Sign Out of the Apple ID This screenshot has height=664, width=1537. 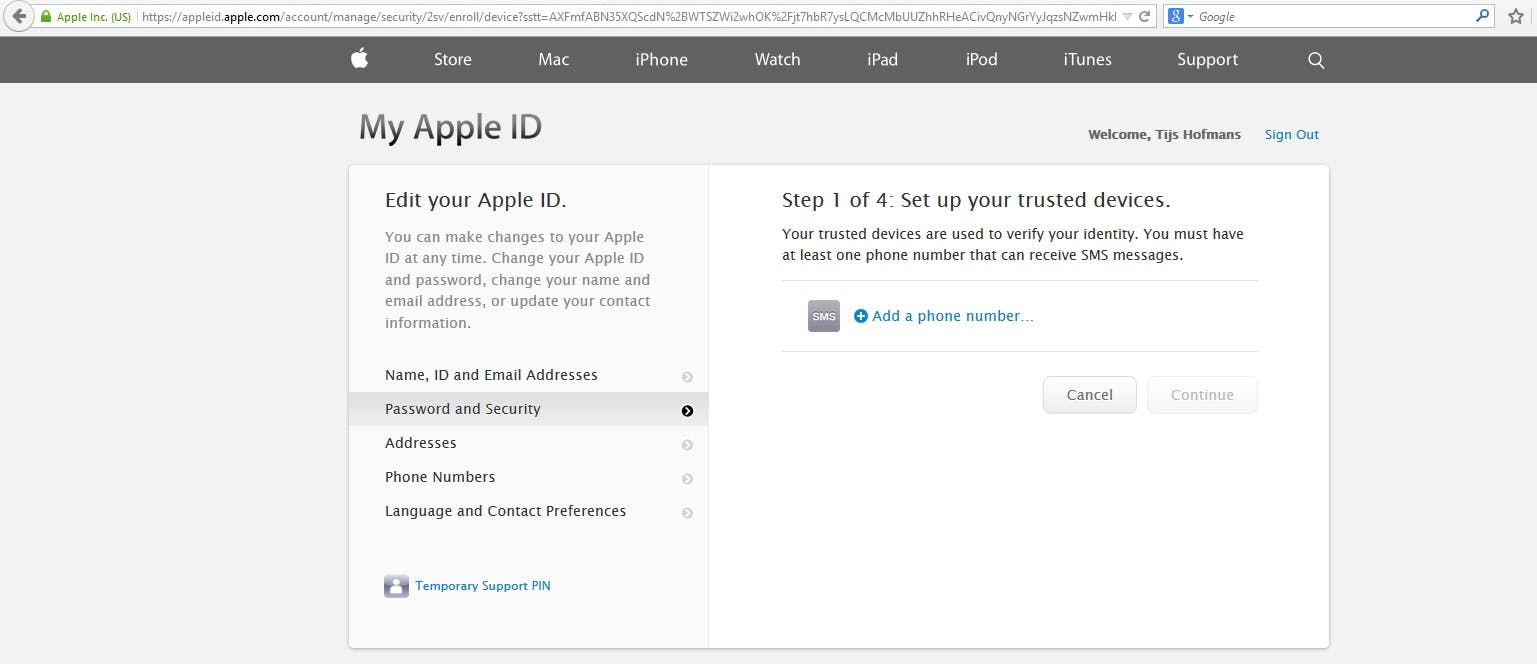(x=1291, y=135)
